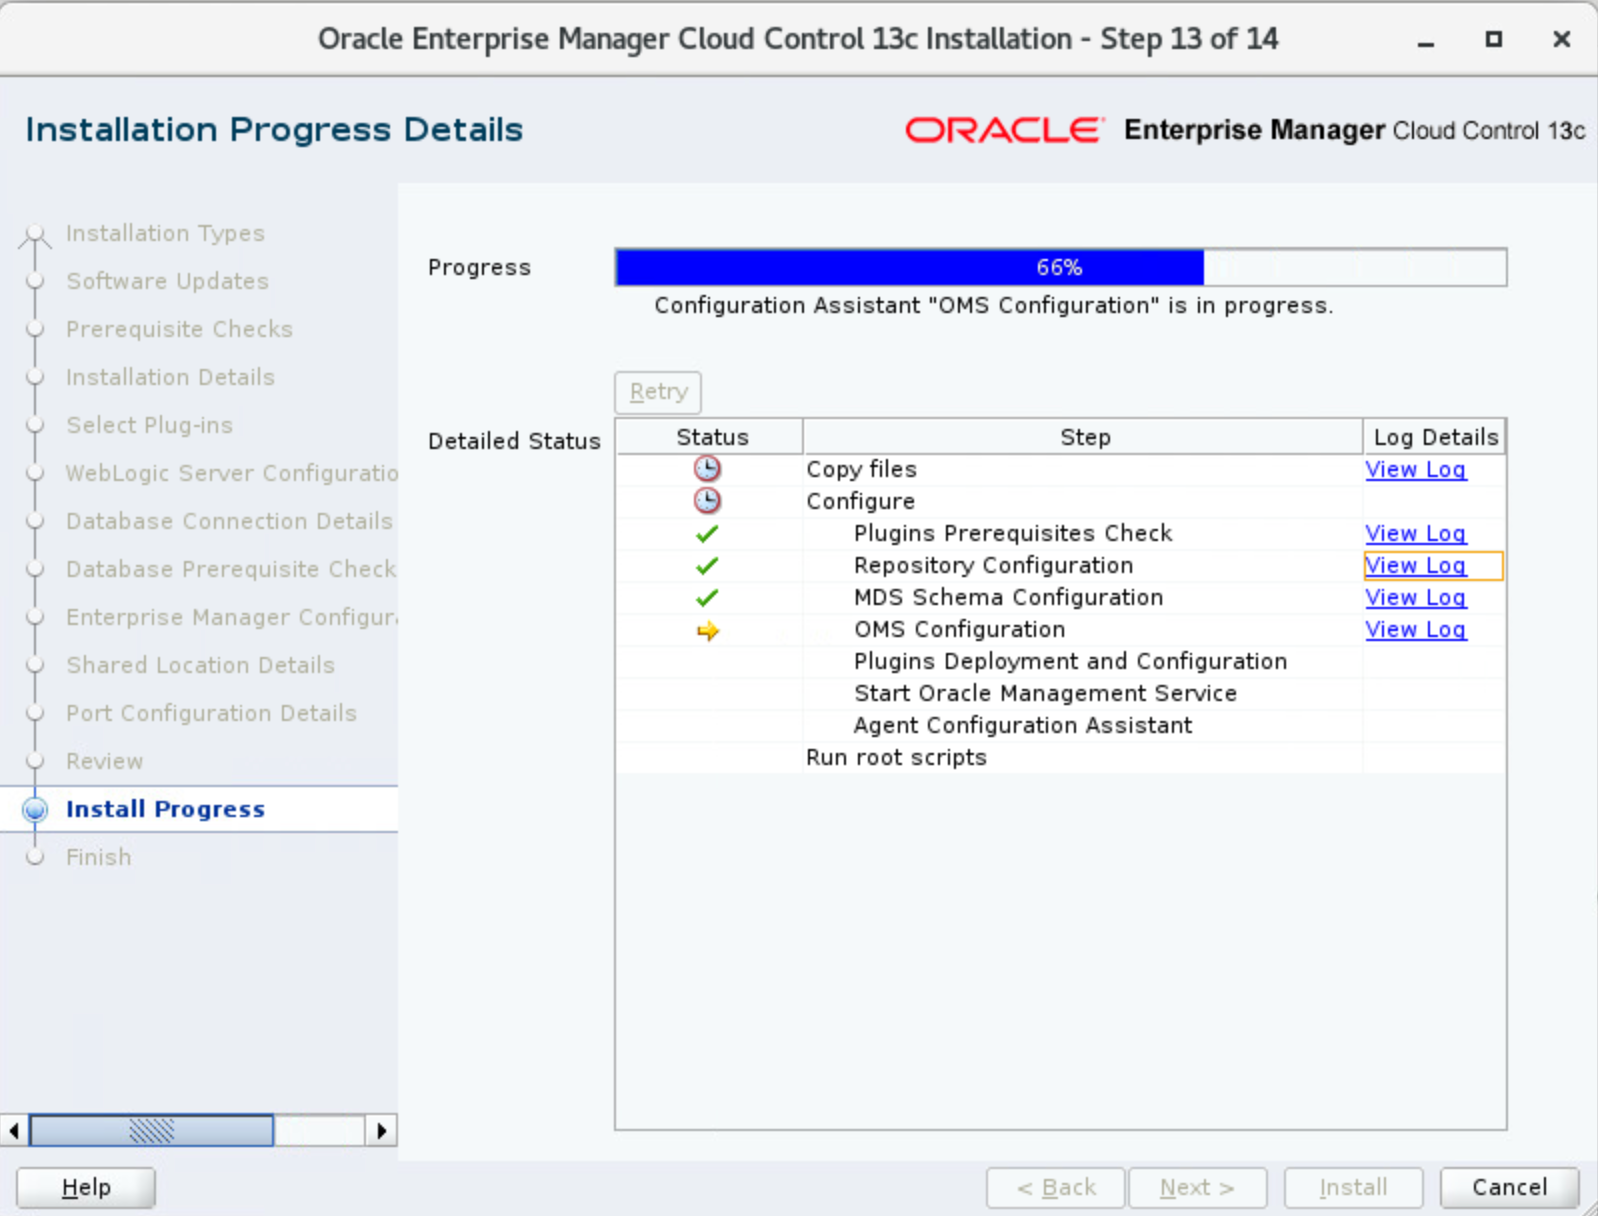Image resolution: width=1598 pixels, height=1216 pixels.
Task: Click the Copy files step row text
Action: [861, 469]
